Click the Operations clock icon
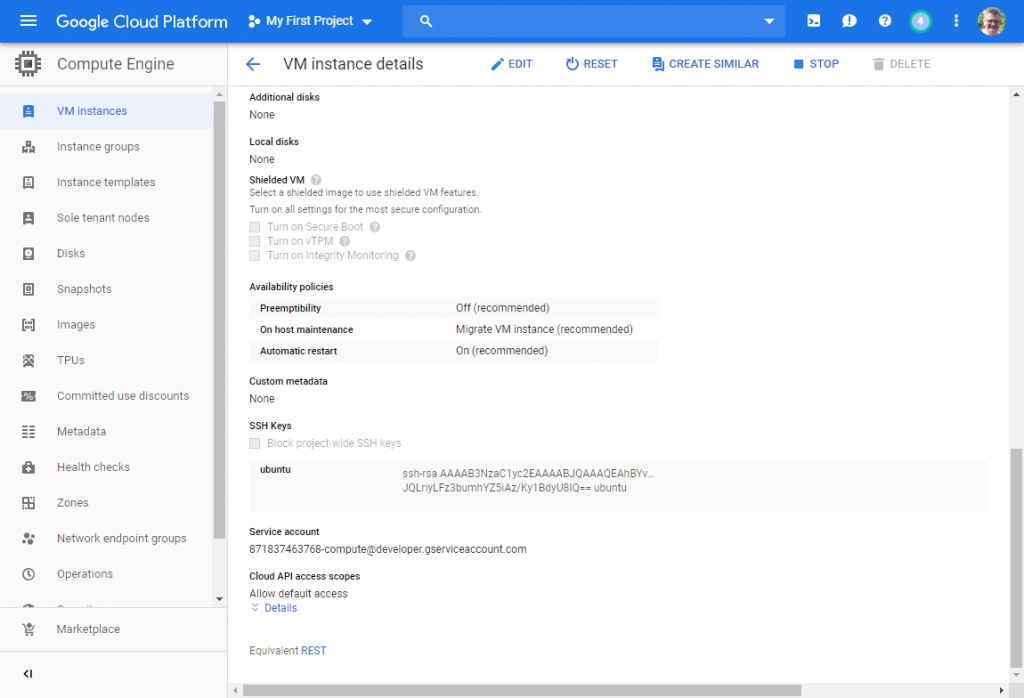The image size is (1024, 698). pyautogui.click(x=28, y=574)
